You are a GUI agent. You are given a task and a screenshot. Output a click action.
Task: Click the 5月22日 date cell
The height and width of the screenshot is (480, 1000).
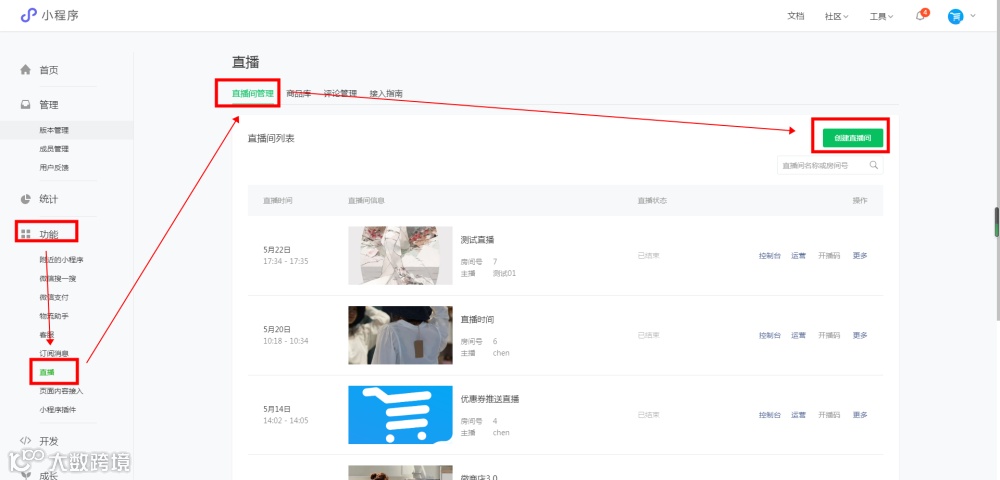pyautogui.click(x=277, y=250)
